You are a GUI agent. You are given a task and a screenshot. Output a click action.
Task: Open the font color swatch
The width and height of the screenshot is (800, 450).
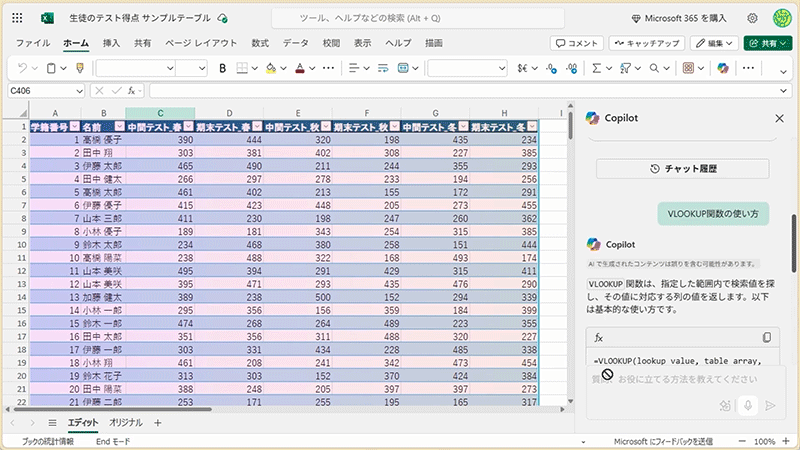(x=299, y=68)
